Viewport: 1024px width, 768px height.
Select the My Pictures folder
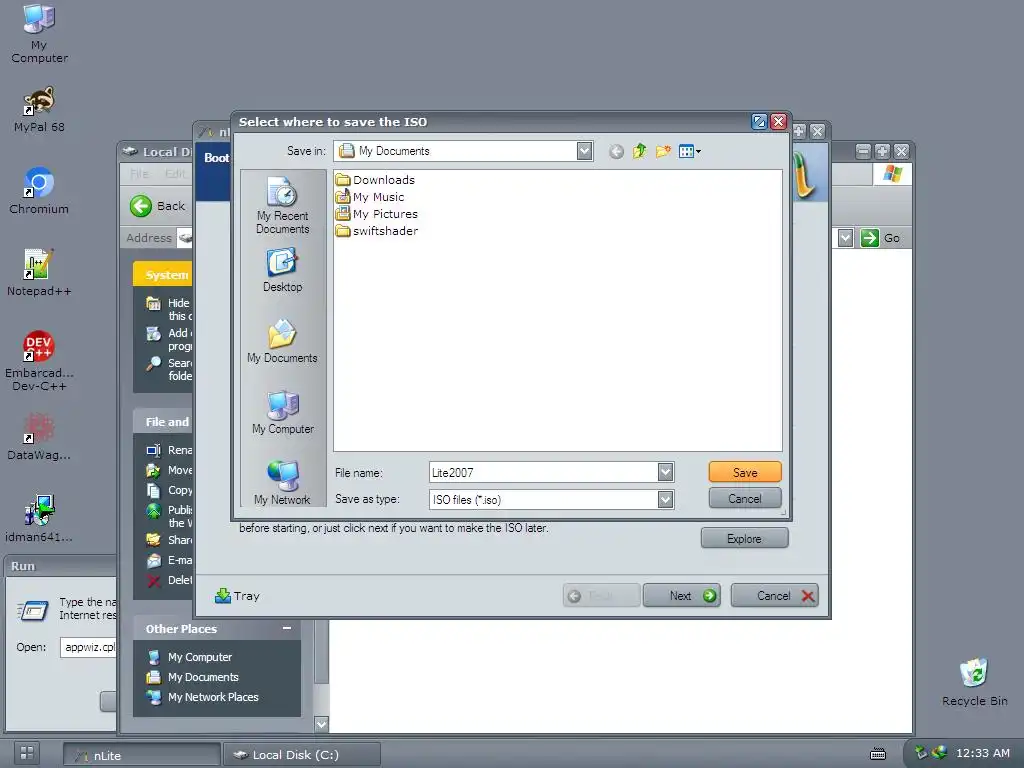coord(377,214)
